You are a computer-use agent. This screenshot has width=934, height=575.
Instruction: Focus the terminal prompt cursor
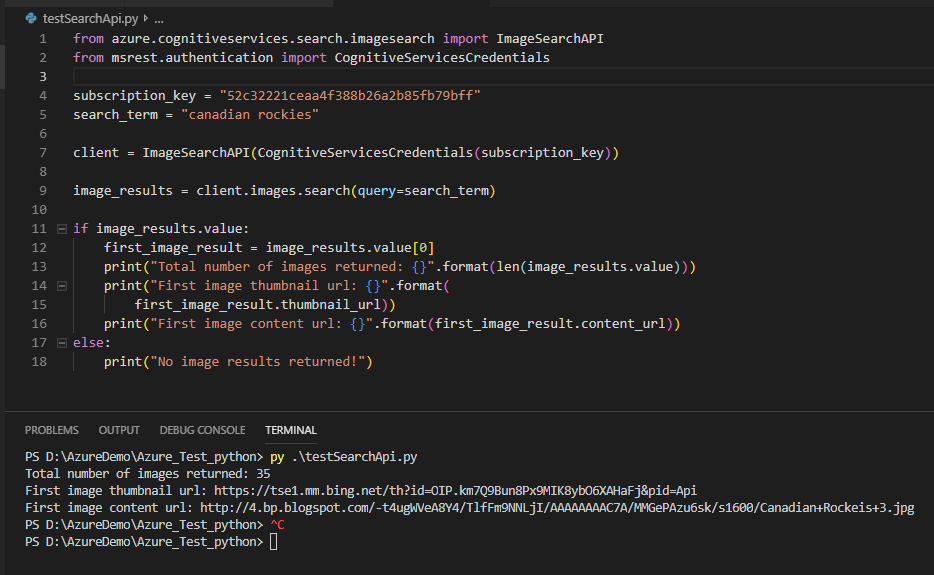coord(274,542)
